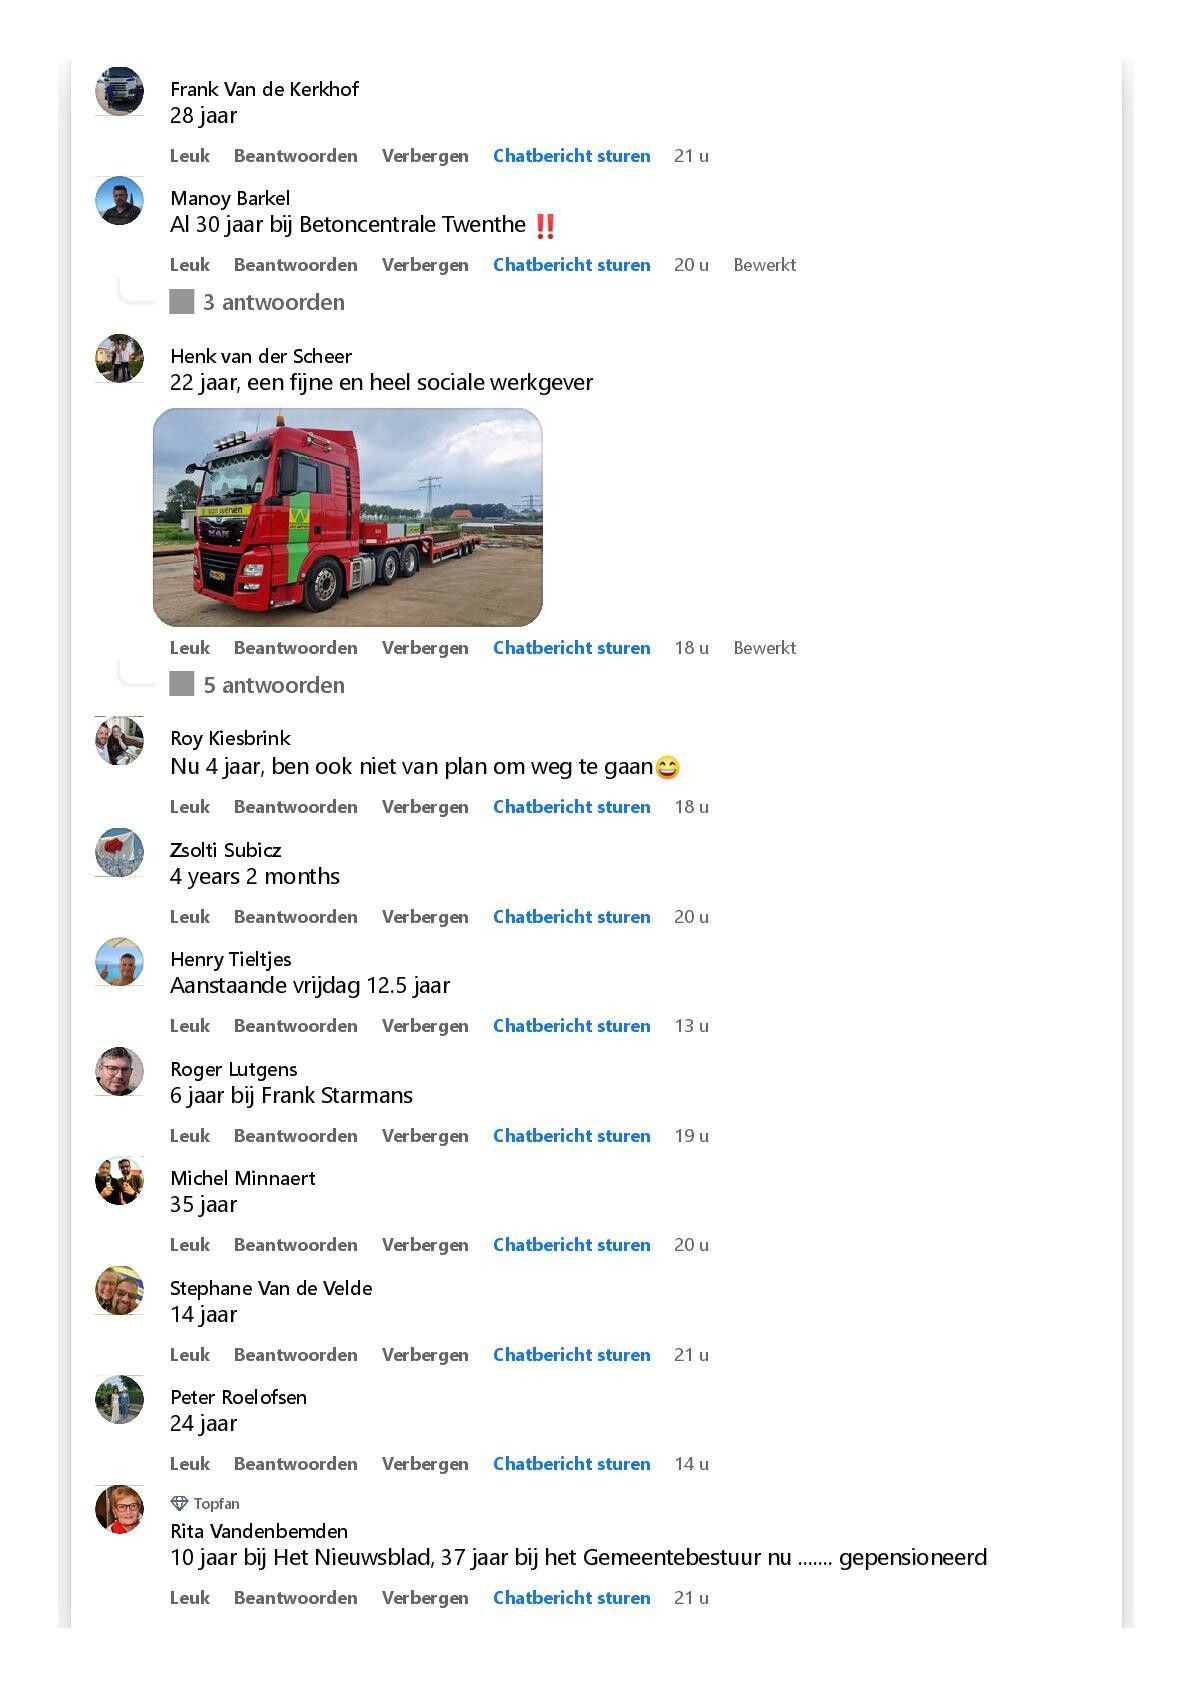Click Manoy Barkel's avatar
This screenshot has height=1684, width=1190.
[x=119, y=201]
